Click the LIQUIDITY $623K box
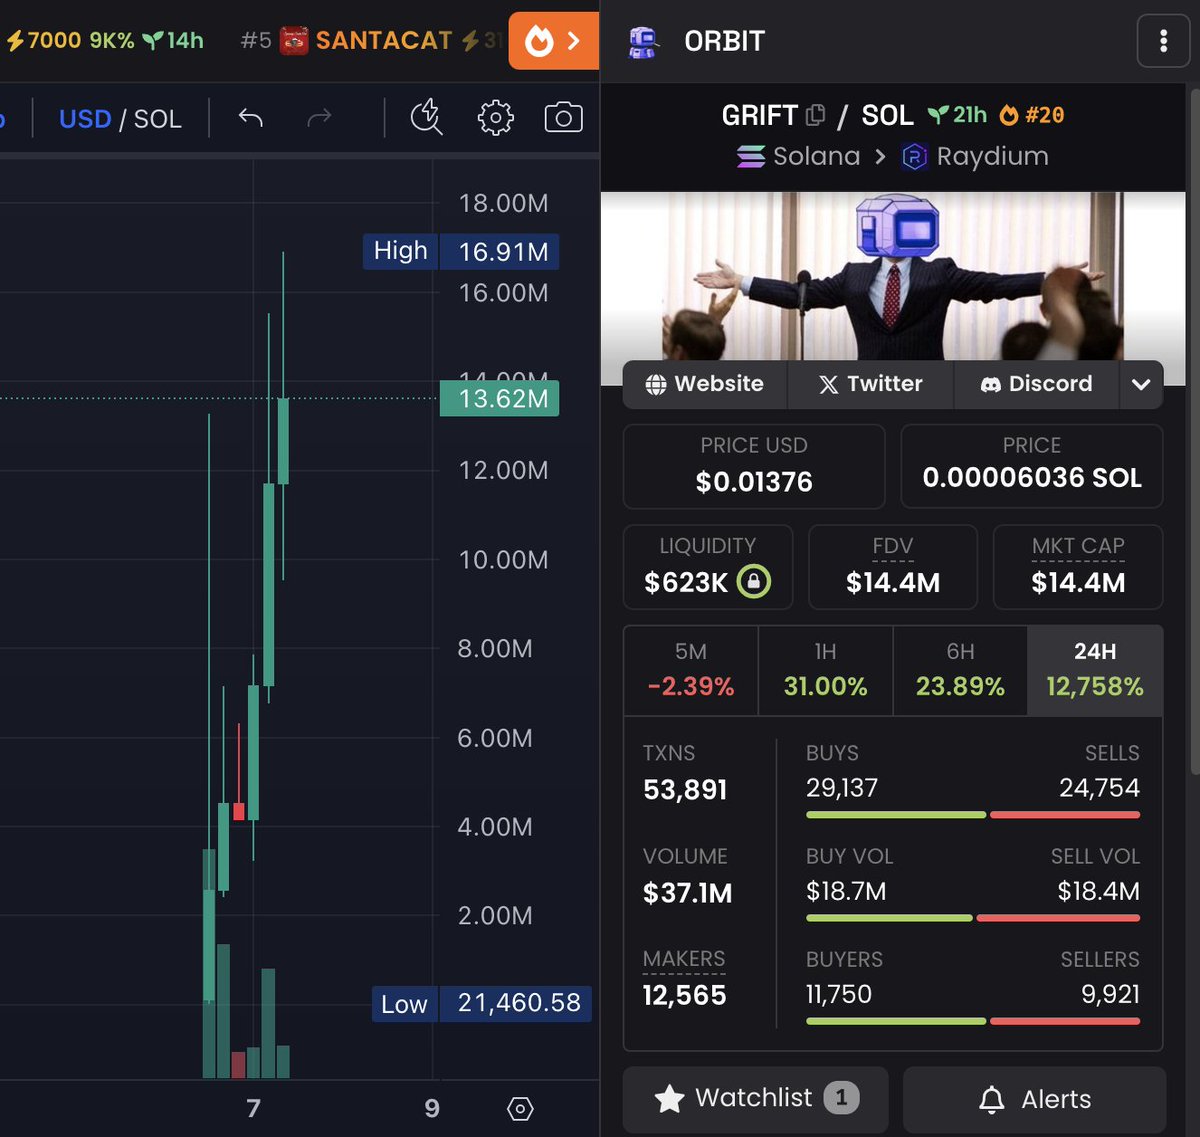Viewport: 1200px width, 1137px height. [708, 567]
